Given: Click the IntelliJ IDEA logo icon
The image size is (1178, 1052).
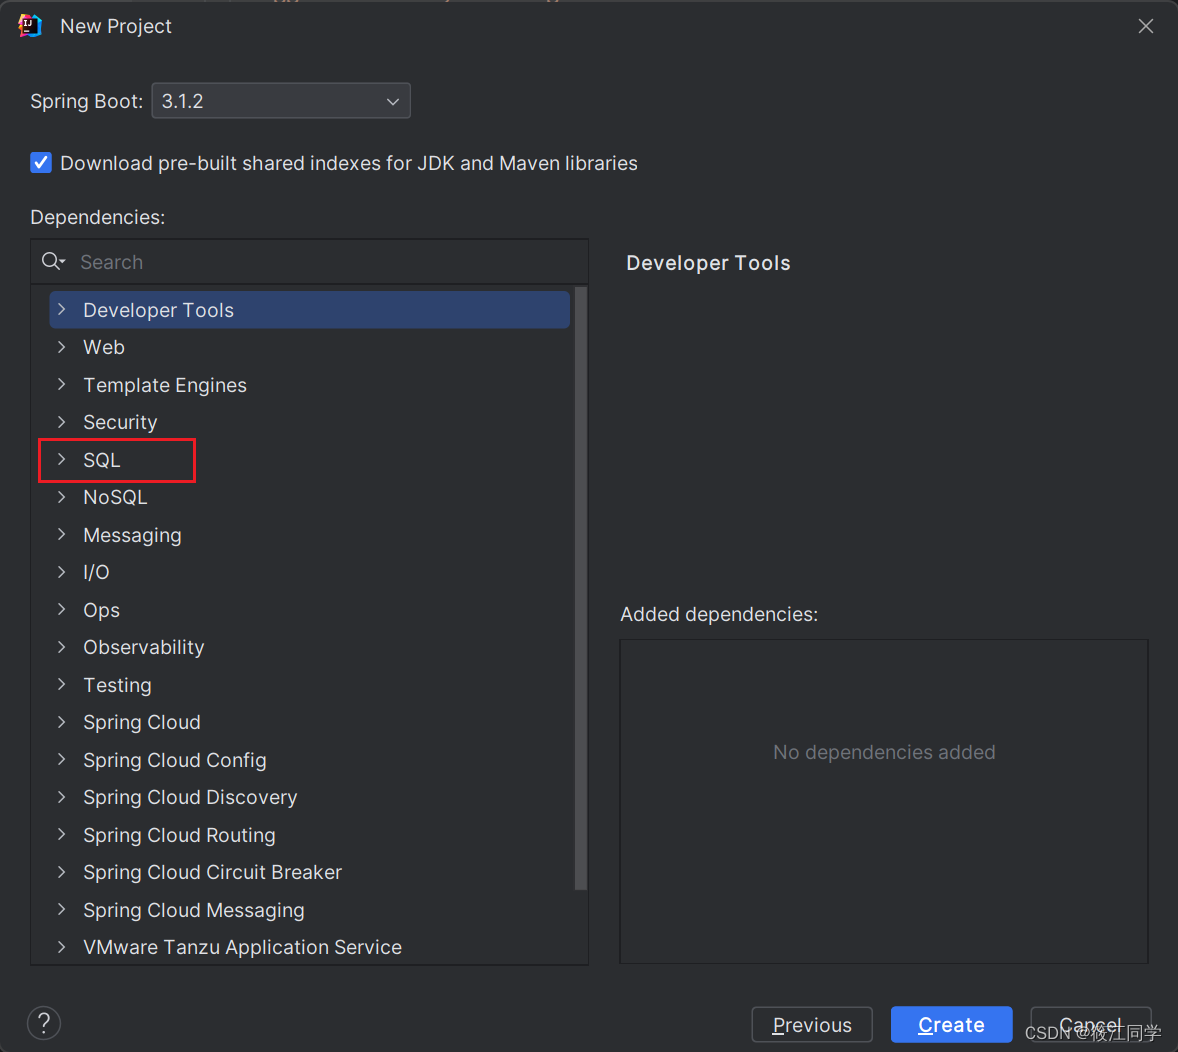Looking at the screenshot, I should click(30, 26).
